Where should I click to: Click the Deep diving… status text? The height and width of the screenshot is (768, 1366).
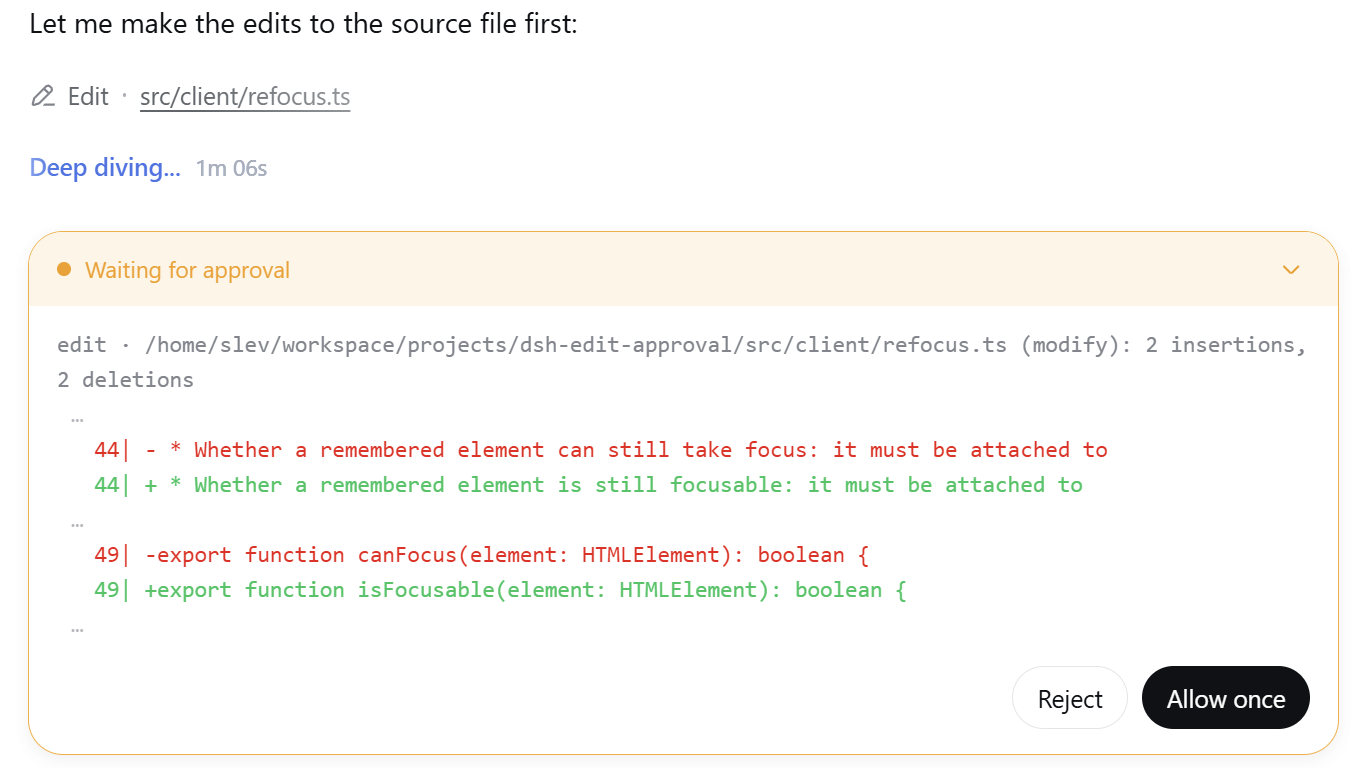pyautogui.click(x=105, y=168)
